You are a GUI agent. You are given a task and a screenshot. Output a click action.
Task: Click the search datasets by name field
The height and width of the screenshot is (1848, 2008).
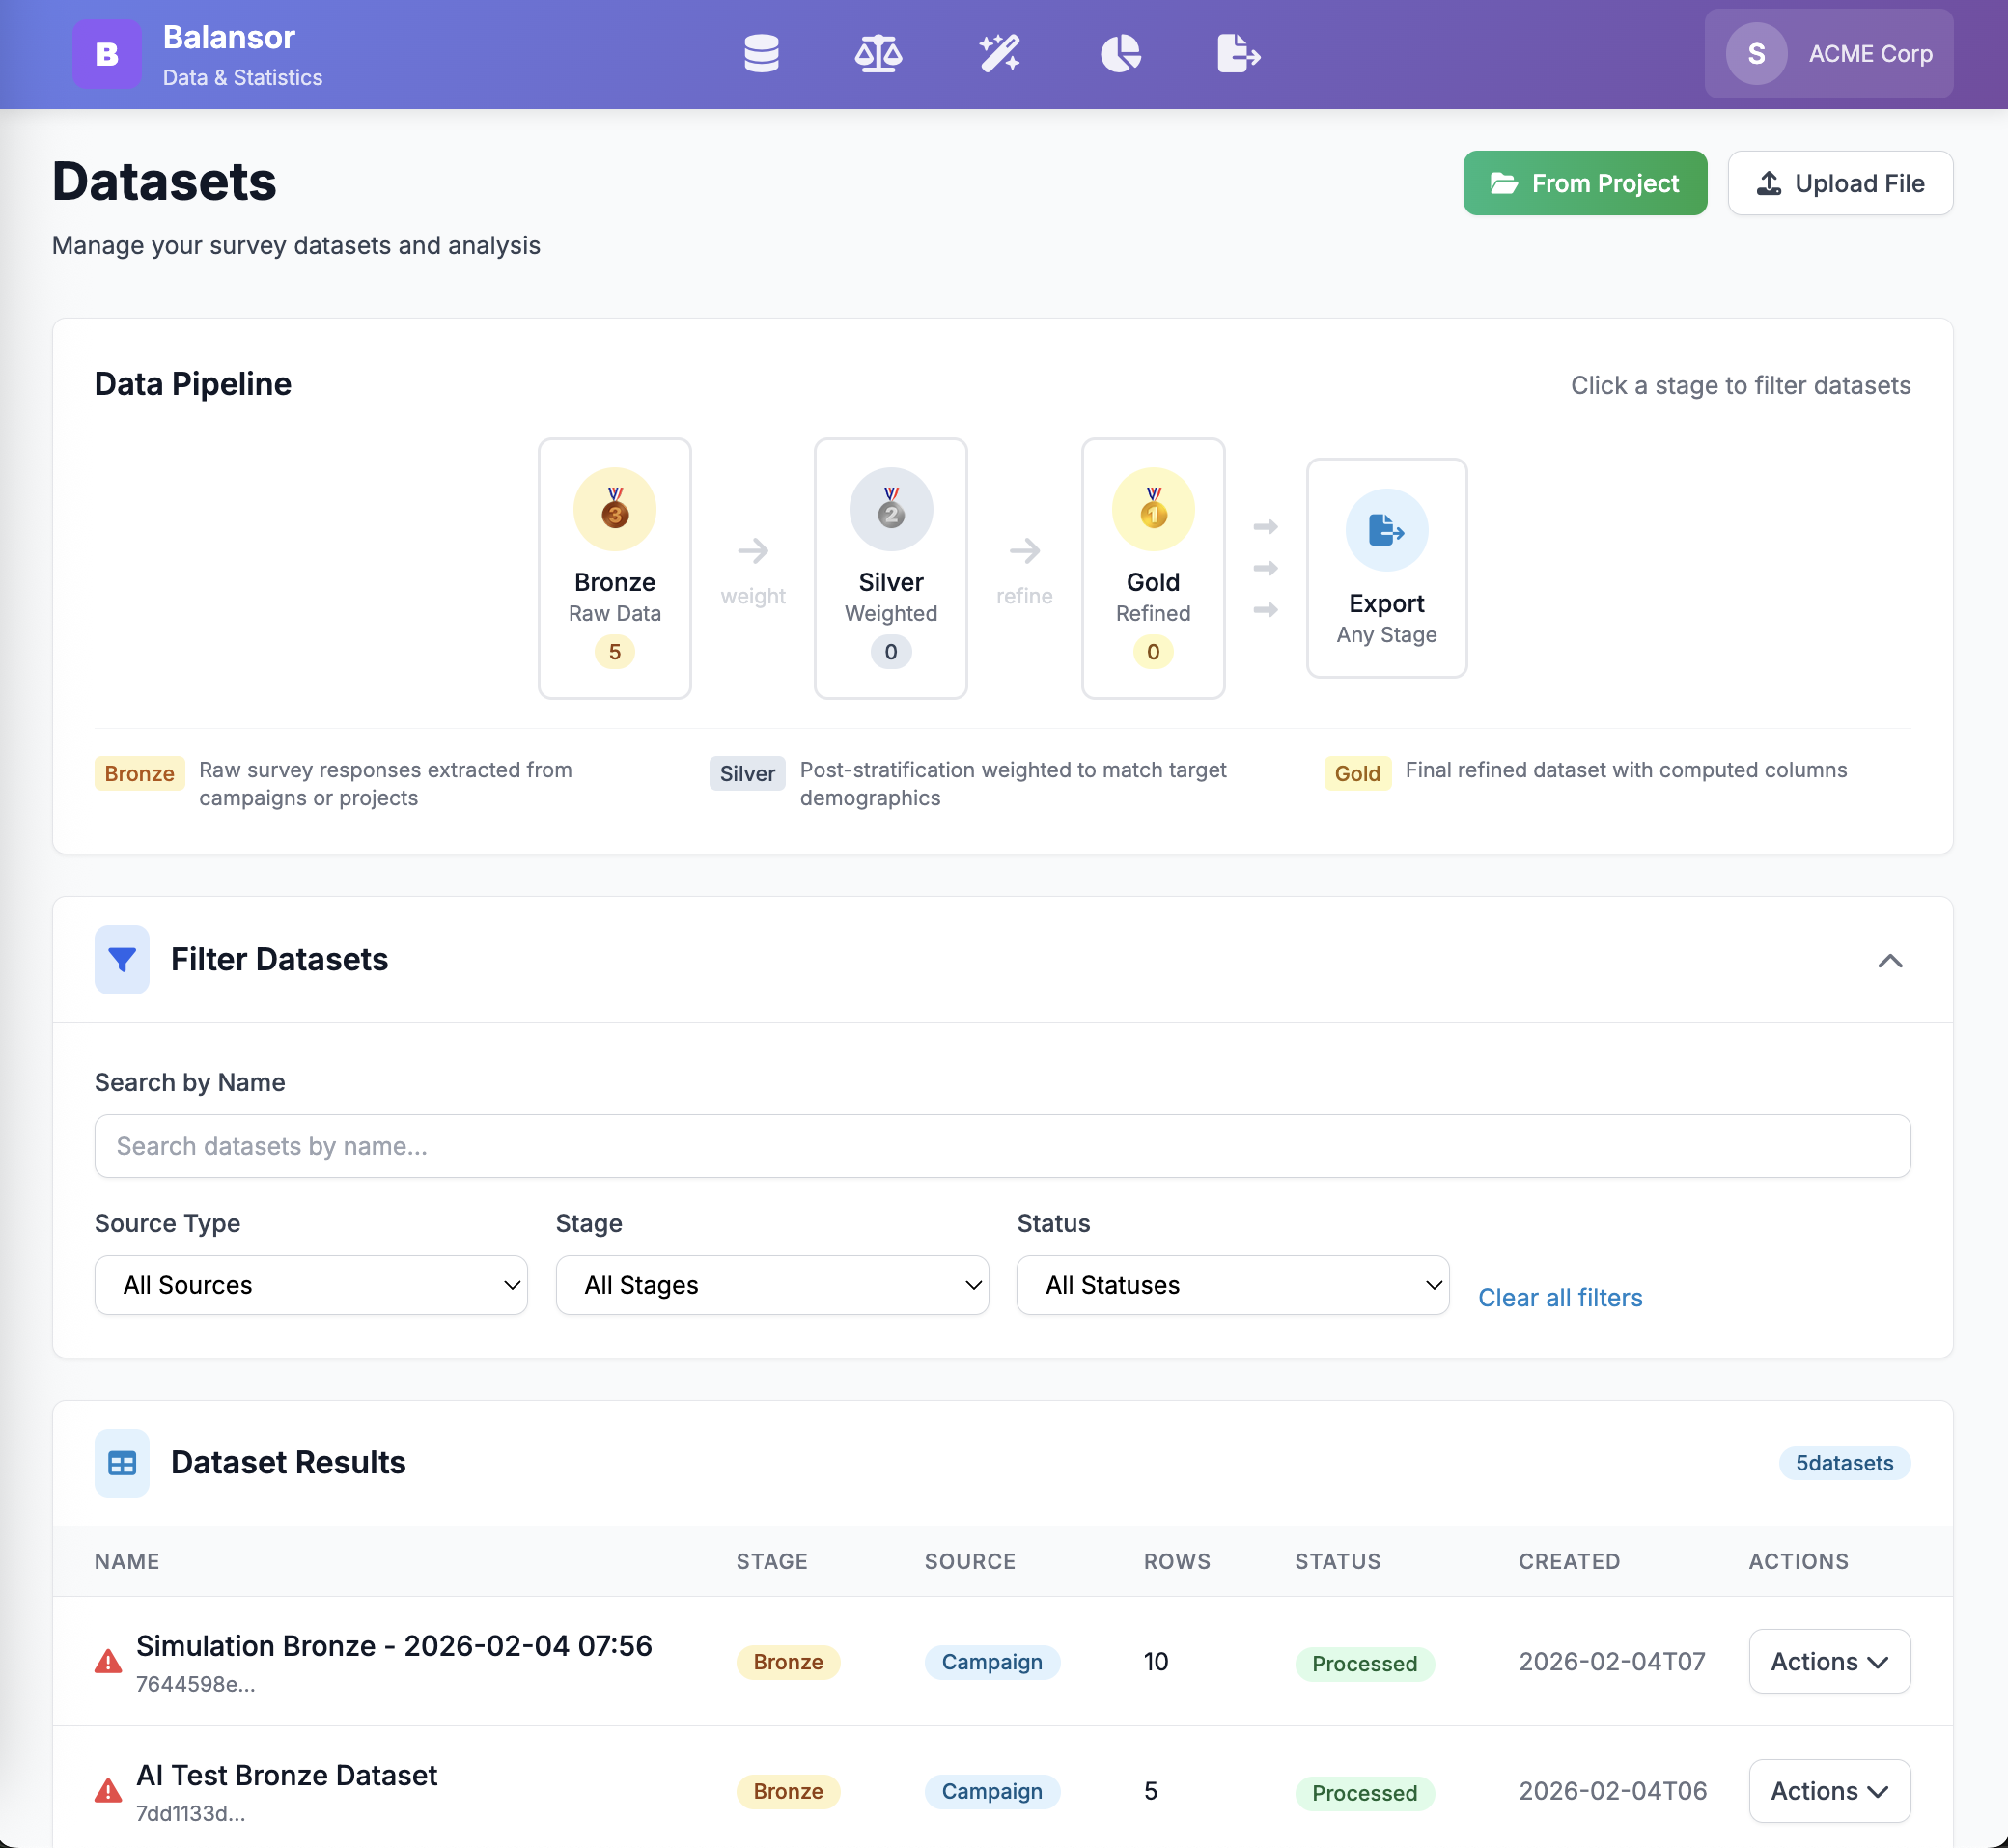point(1001,1146)
